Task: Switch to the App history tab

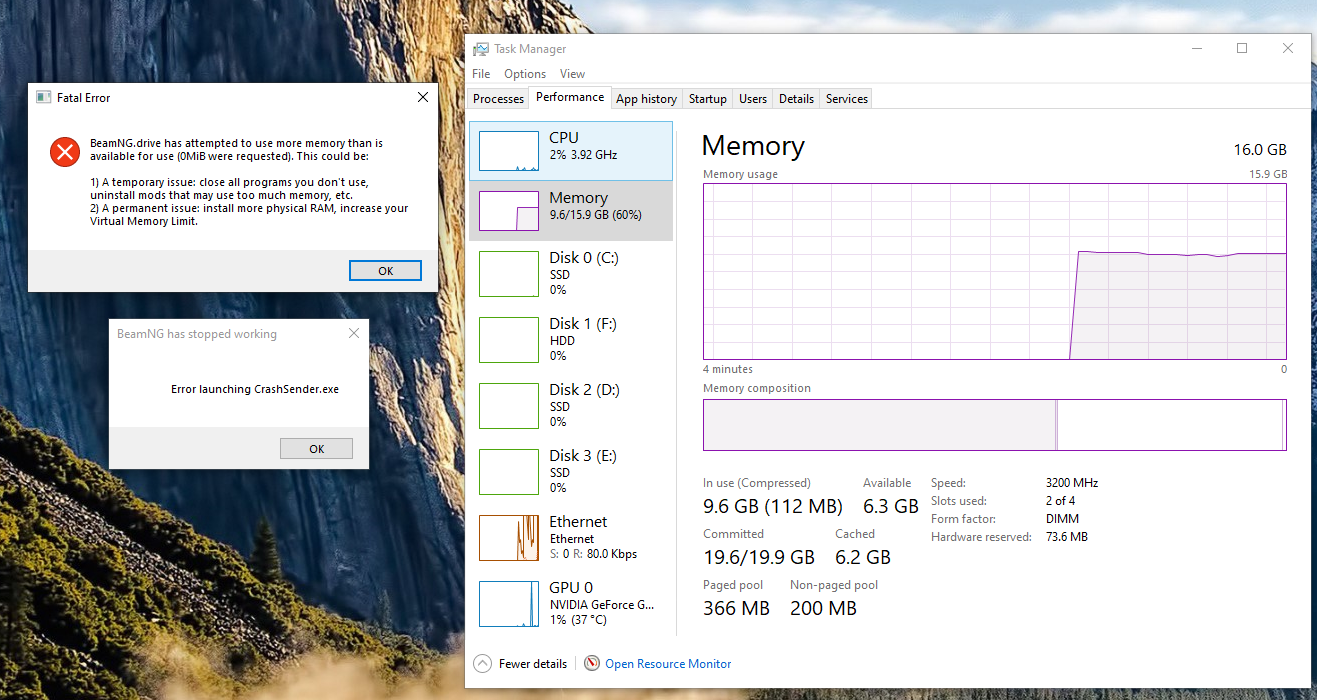Action: (x=646, y=99)
